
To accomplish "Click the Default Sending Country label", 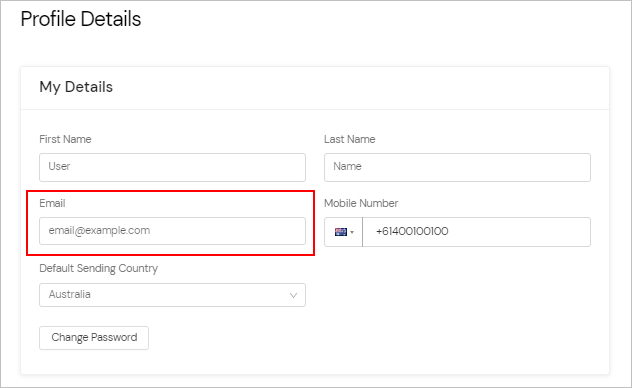I will click(x=98, y=268).
